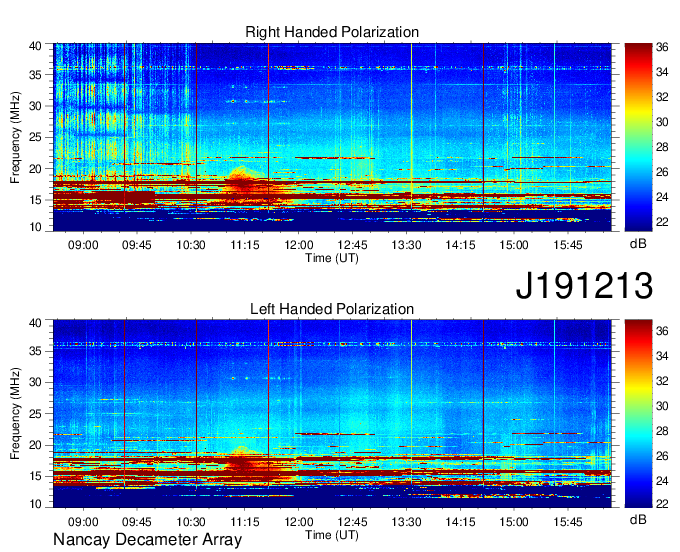This screenshot has width=680, height=552.
Task: Click the 30 MHz tick of Right Handed plot
Action: [x=35, y=106]
